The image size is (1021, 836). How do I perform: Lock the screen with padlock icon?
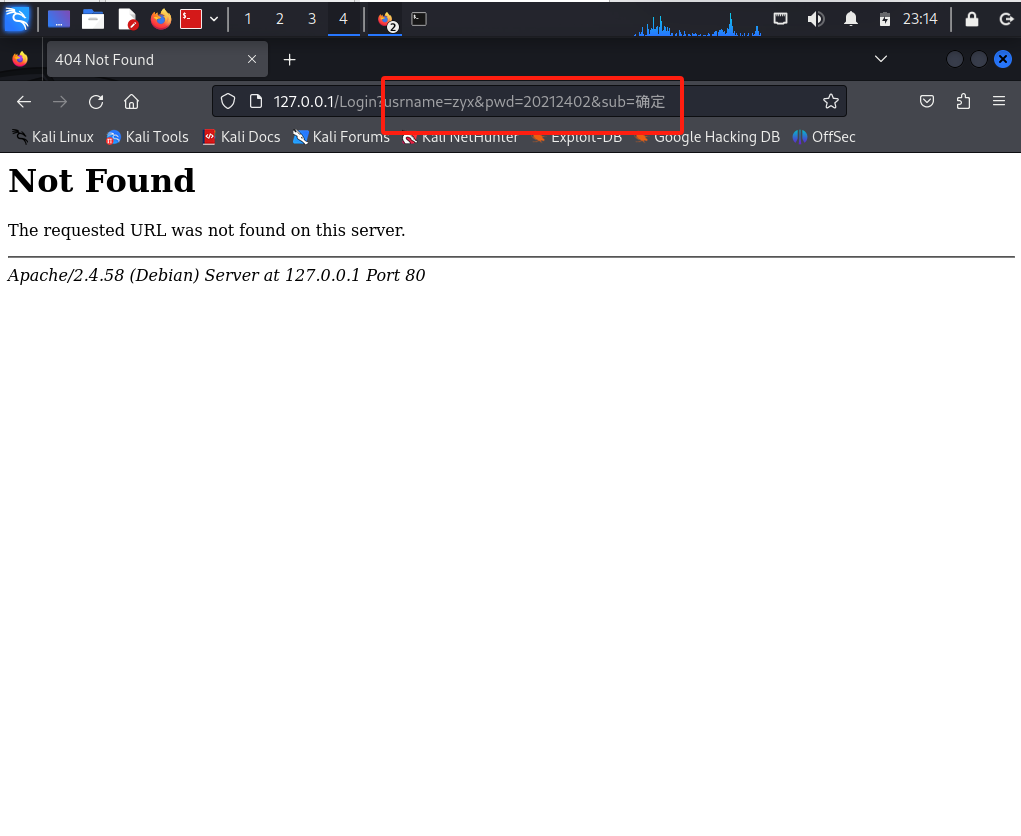tap(972, 19)
